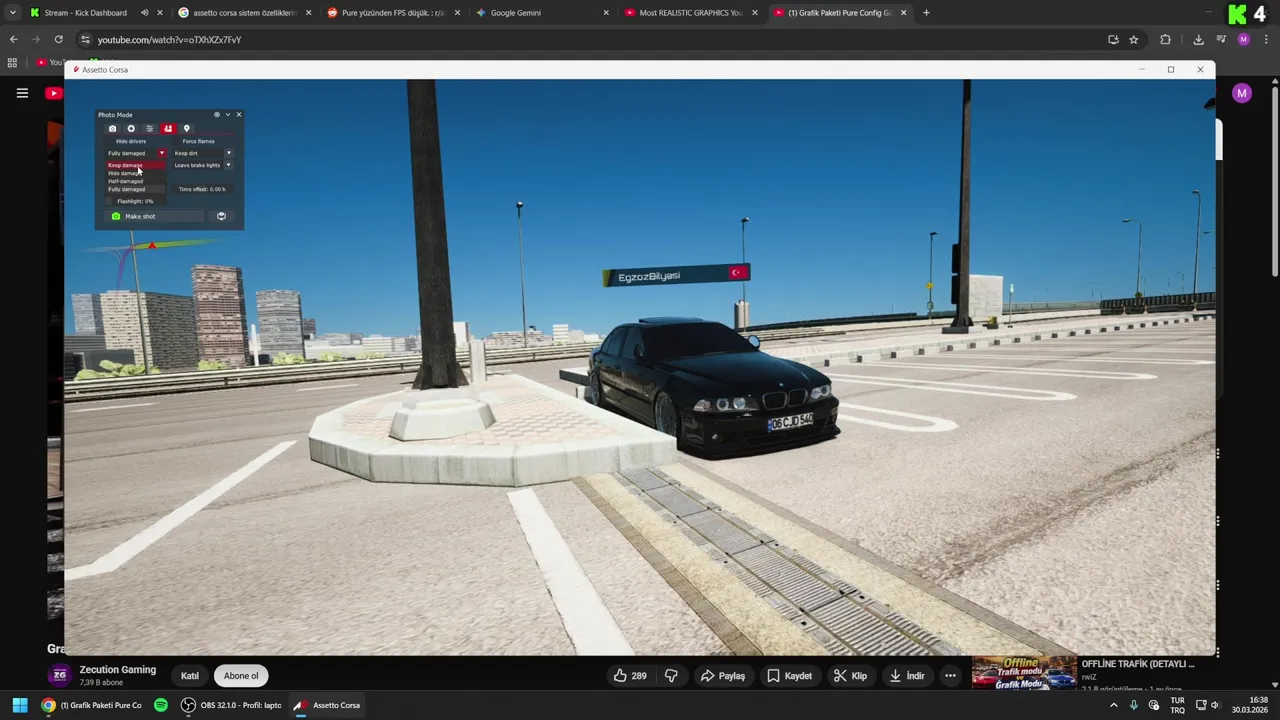Open Zecution Gaming channel avatar

(x=60, y=675)
